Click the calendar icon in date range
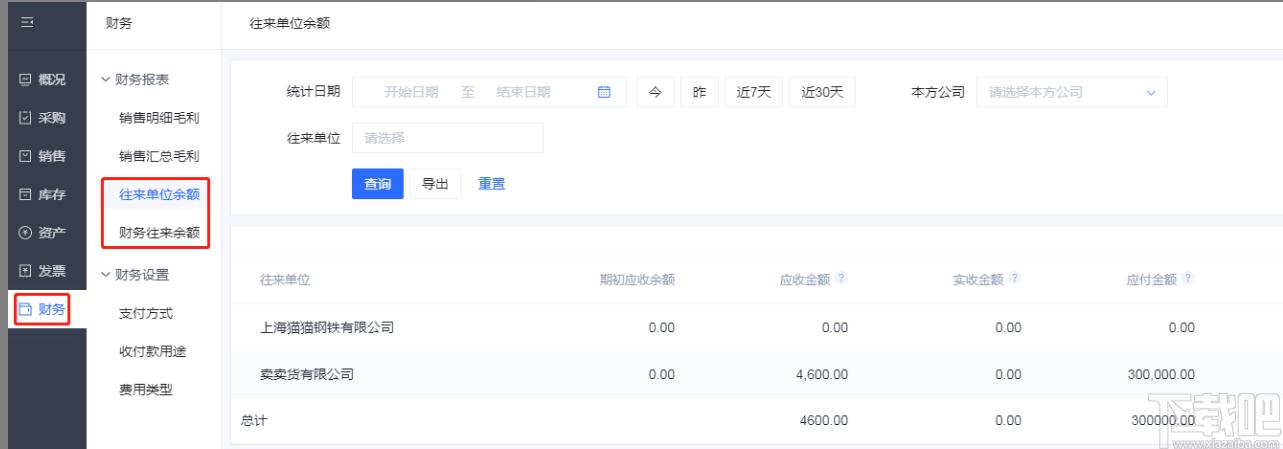 tap(604, 92)
